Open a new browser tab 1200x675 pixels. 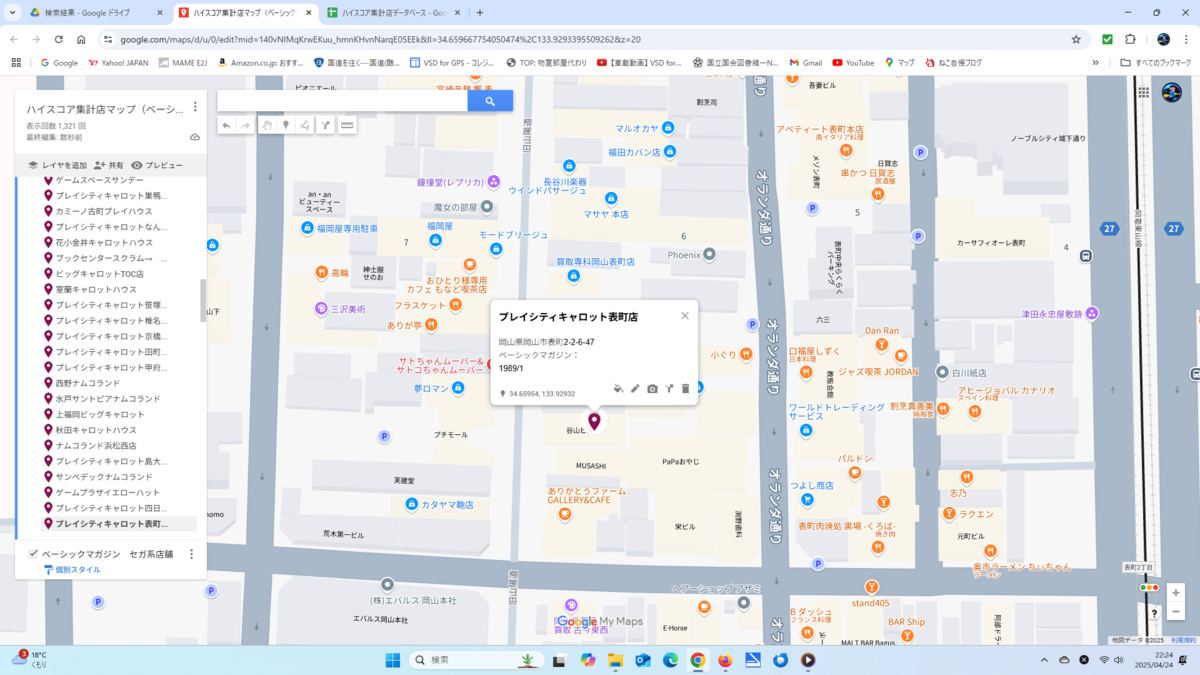480,13
